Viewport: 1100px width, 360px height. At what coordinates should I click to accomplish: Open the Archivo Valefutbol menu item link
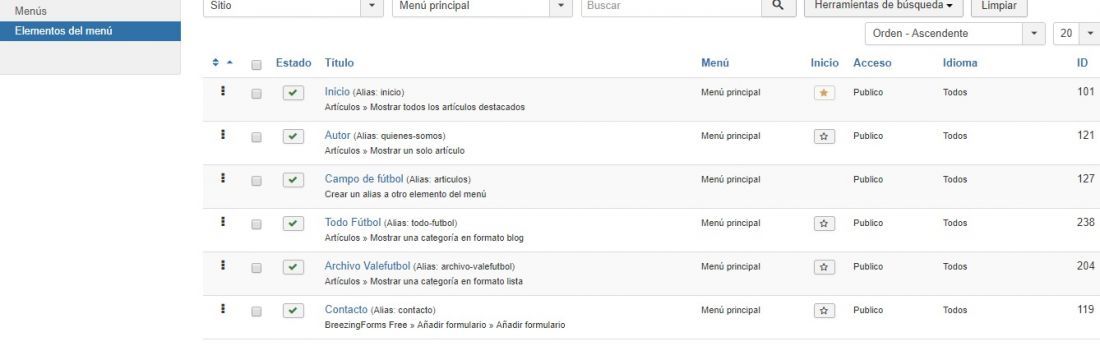pyautogui.click(x=367, y=266)
